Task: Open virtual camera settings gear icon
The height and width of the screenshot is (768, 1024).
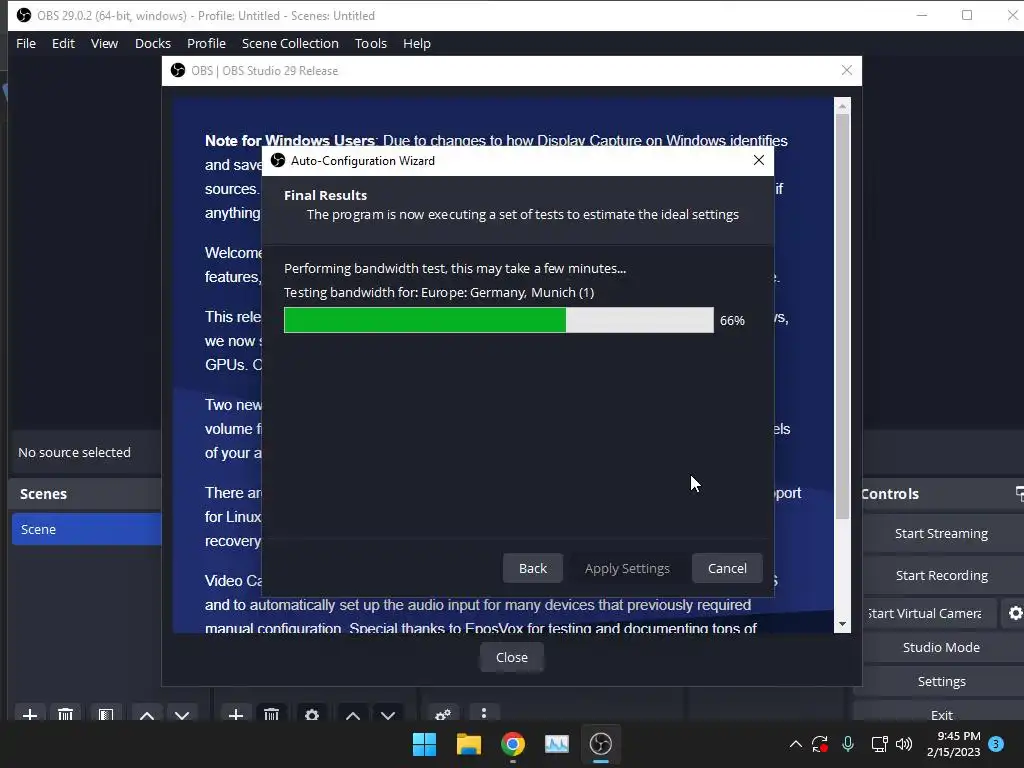Action: pyautogui.click(x=1014, y=613)
